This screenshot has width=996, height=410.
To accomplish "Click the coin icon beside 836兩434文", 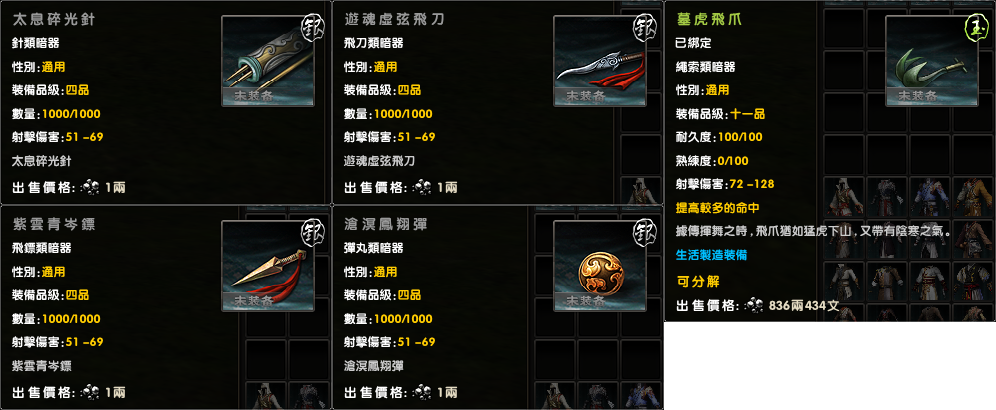I will (x=754, y=306).
